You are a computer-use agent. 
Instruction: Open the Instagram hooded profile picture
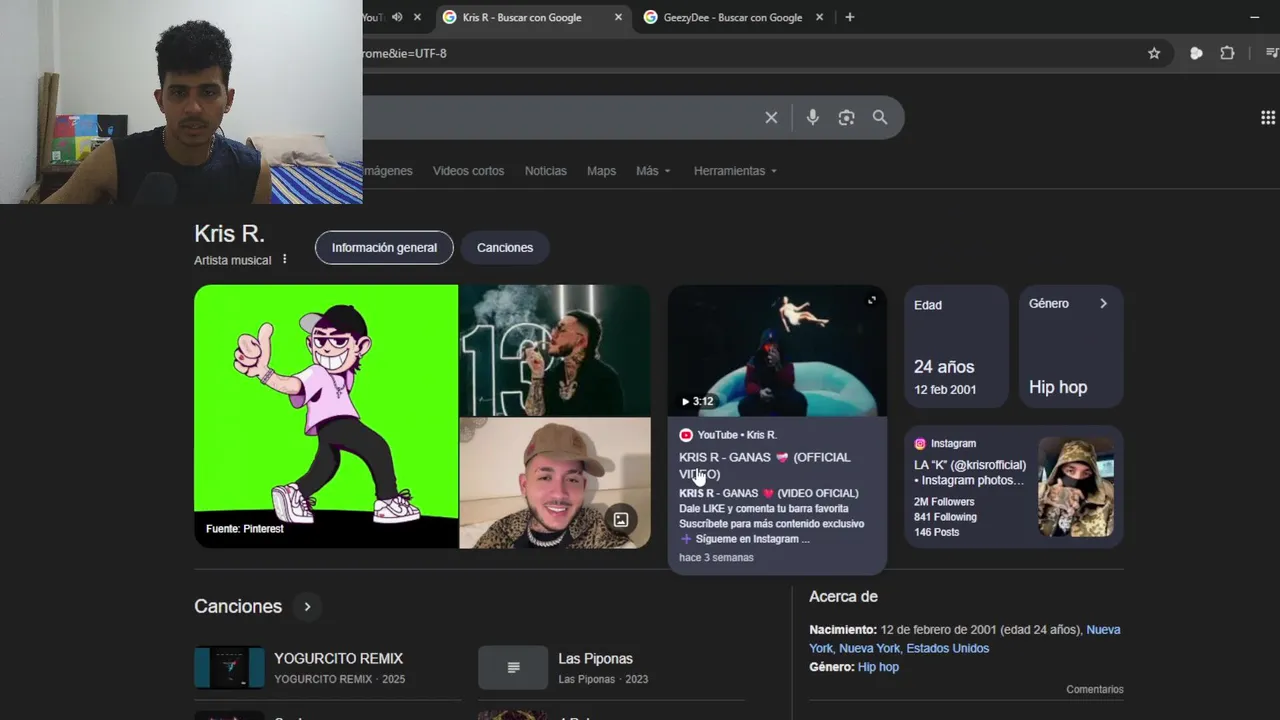1076,487
